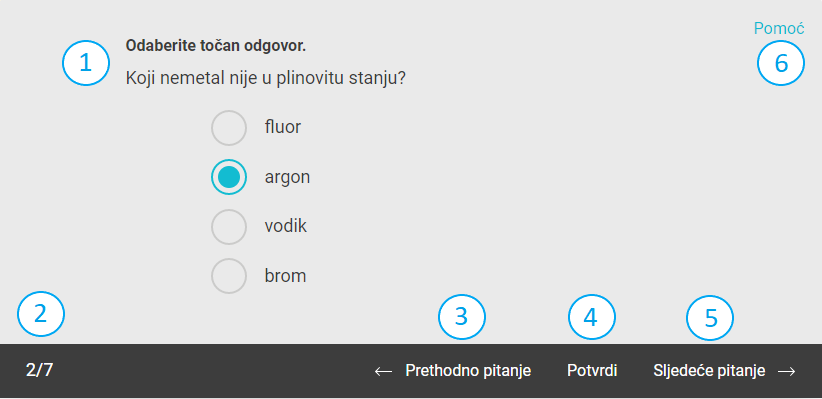The height and width of the screenshot is (399, 822).
Task: Select the fluor radio button
Action: pos(229,127)
